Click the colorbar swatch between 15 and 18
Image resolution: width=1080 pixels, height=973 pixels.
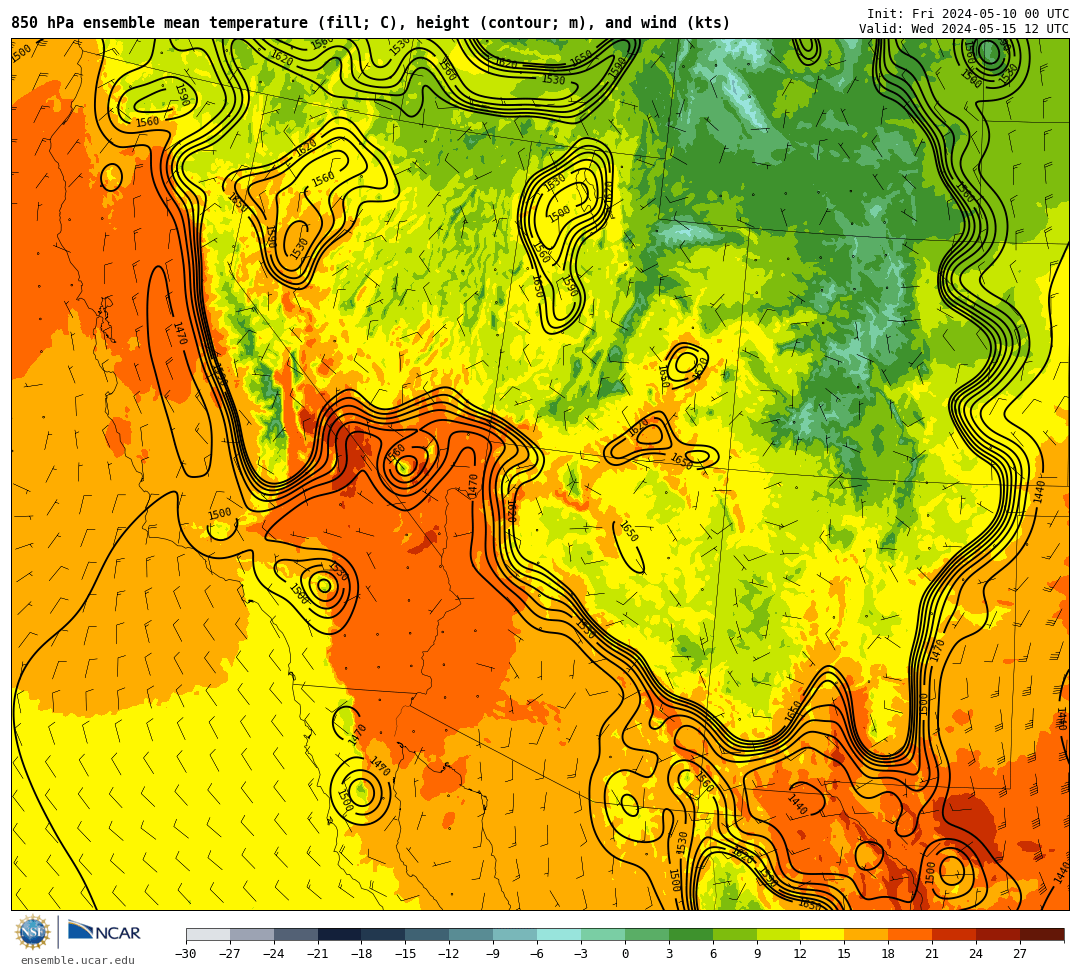pyautogui.click(x=866, y=934)
